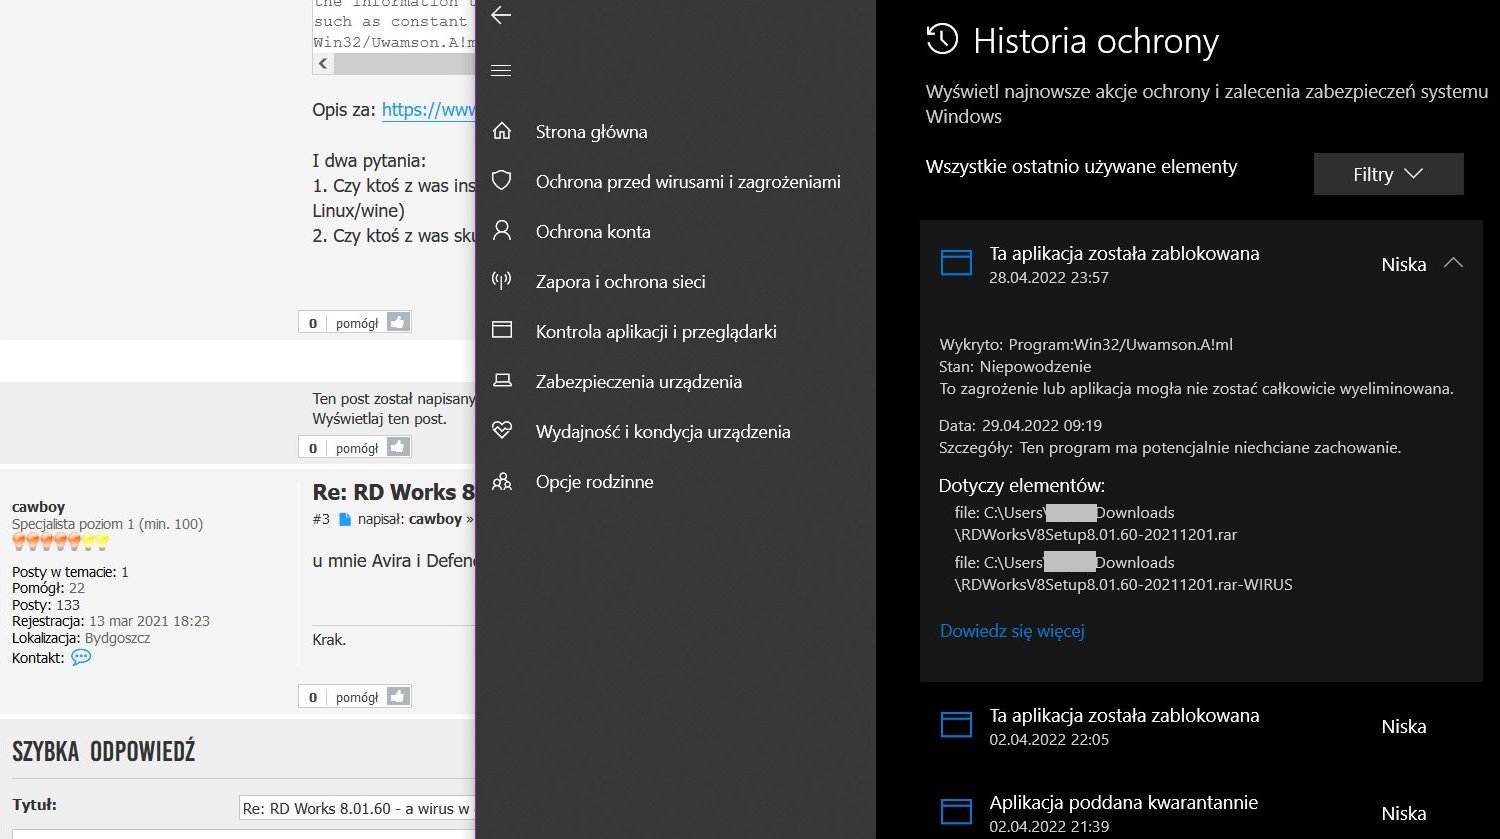Click the shield icon for virus protection

coord(502,181)
